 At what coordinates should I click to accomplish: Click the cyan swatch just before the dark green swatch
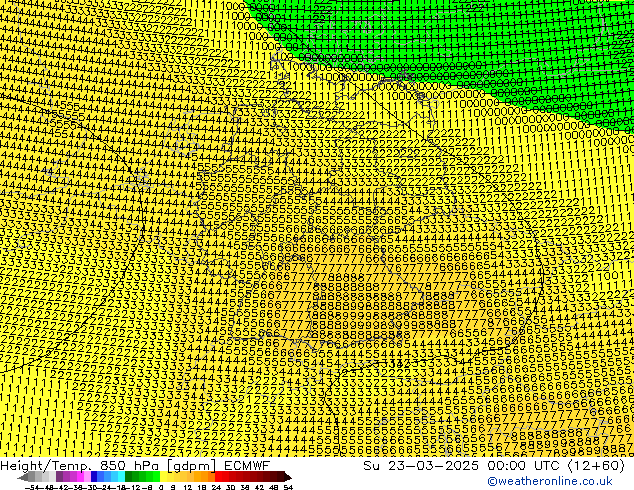coord(121,477)
